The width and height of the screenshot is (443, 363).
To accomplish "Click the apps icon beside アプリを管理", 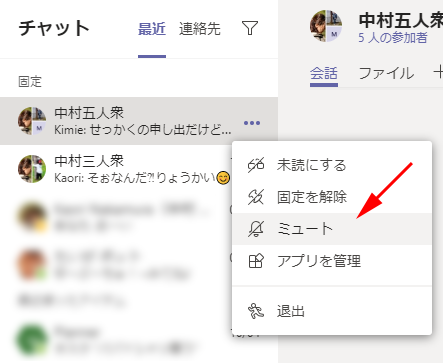I will [x=256, y=261].
